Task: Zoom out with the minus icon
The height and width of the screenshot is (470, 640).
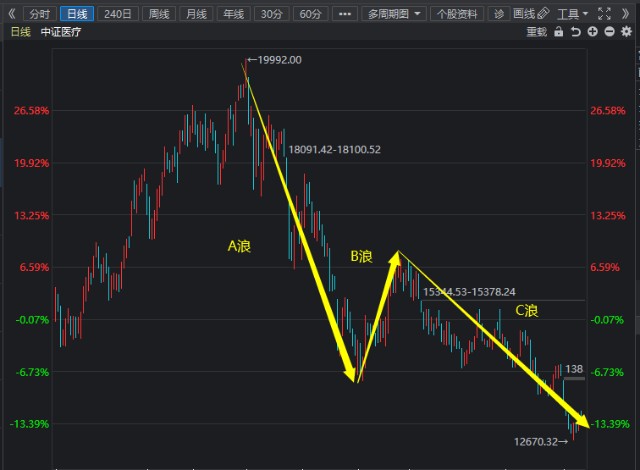Action: (609, 32)
